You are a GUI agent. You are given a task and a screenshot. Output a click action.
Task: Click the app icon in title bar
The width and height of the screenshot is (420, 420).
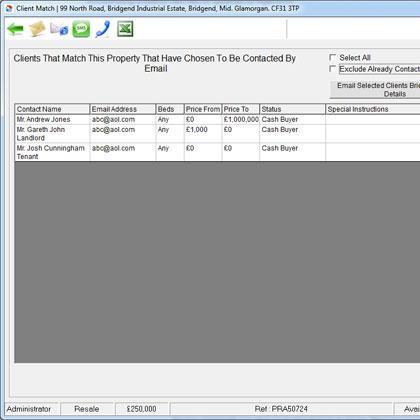click(9, 9)
